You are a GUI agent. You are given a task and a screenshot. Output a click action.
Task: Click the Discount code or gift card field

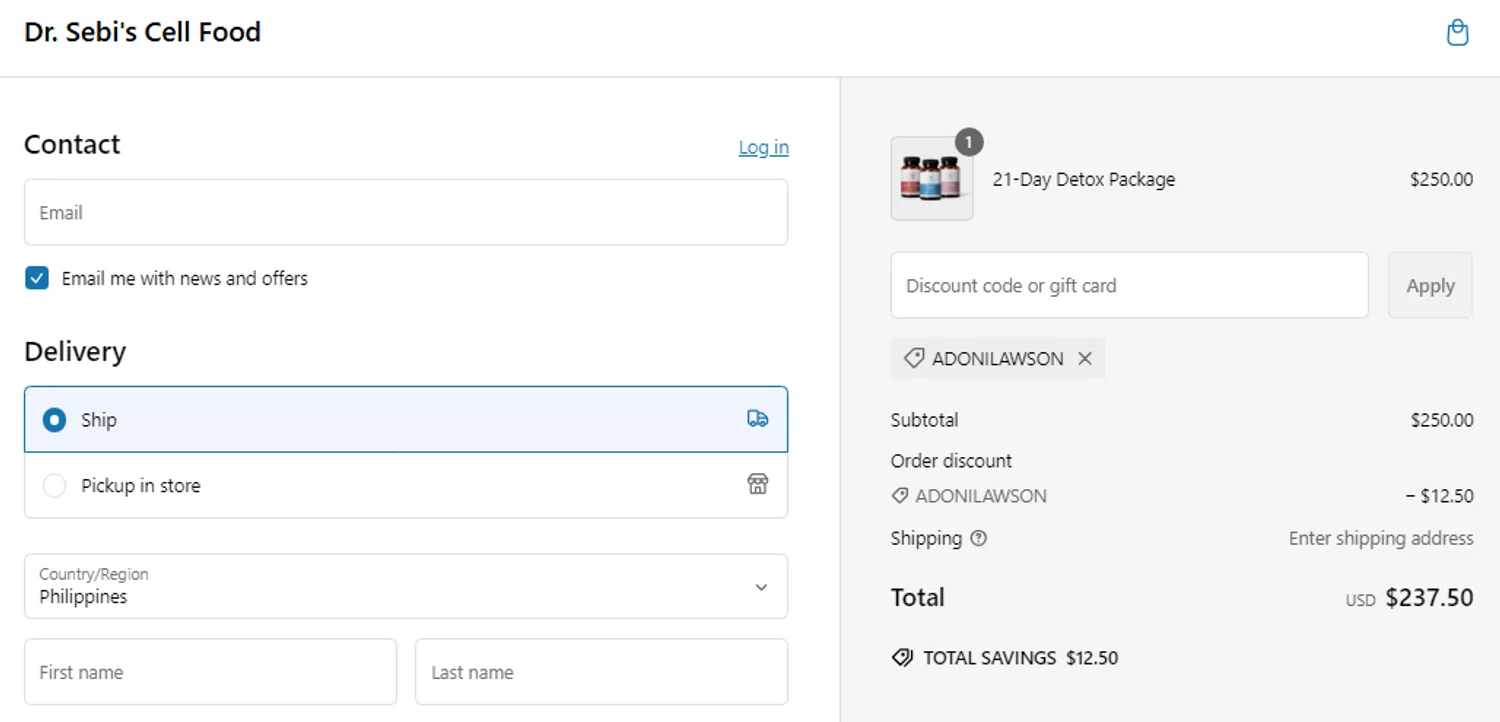(1129, 285)
